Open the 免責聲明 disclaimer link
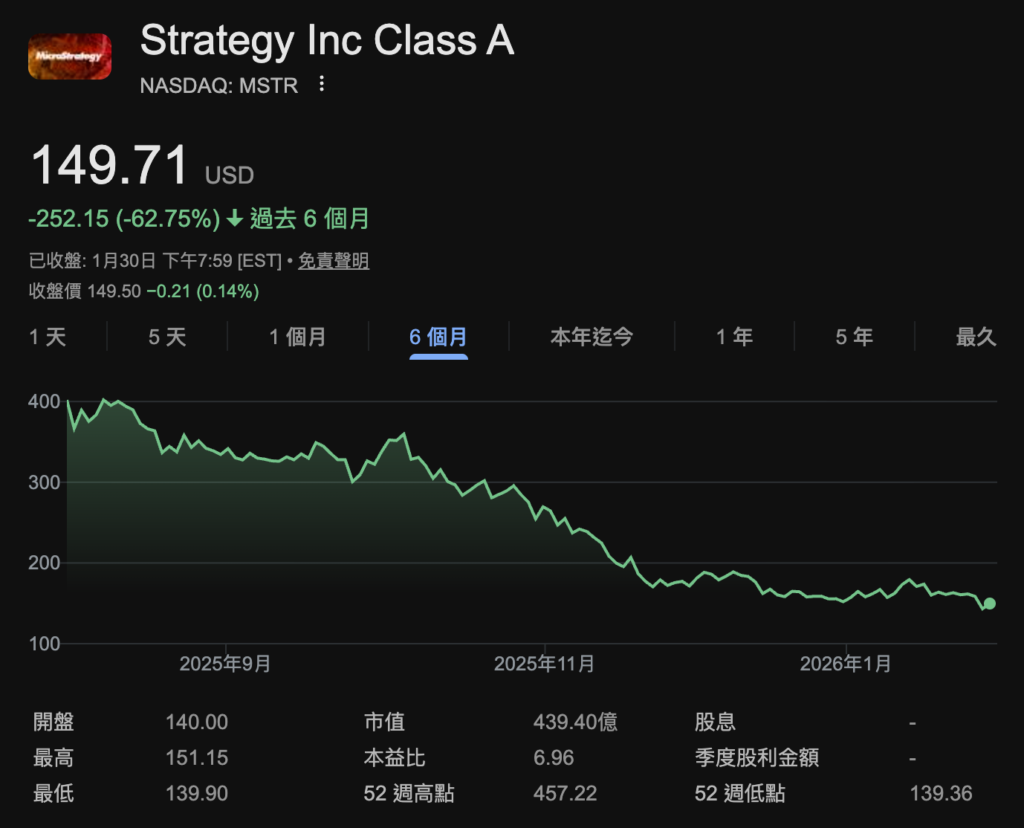This screenshot has width=1024, height=828. pyautogui.click(x=334, y=261)
